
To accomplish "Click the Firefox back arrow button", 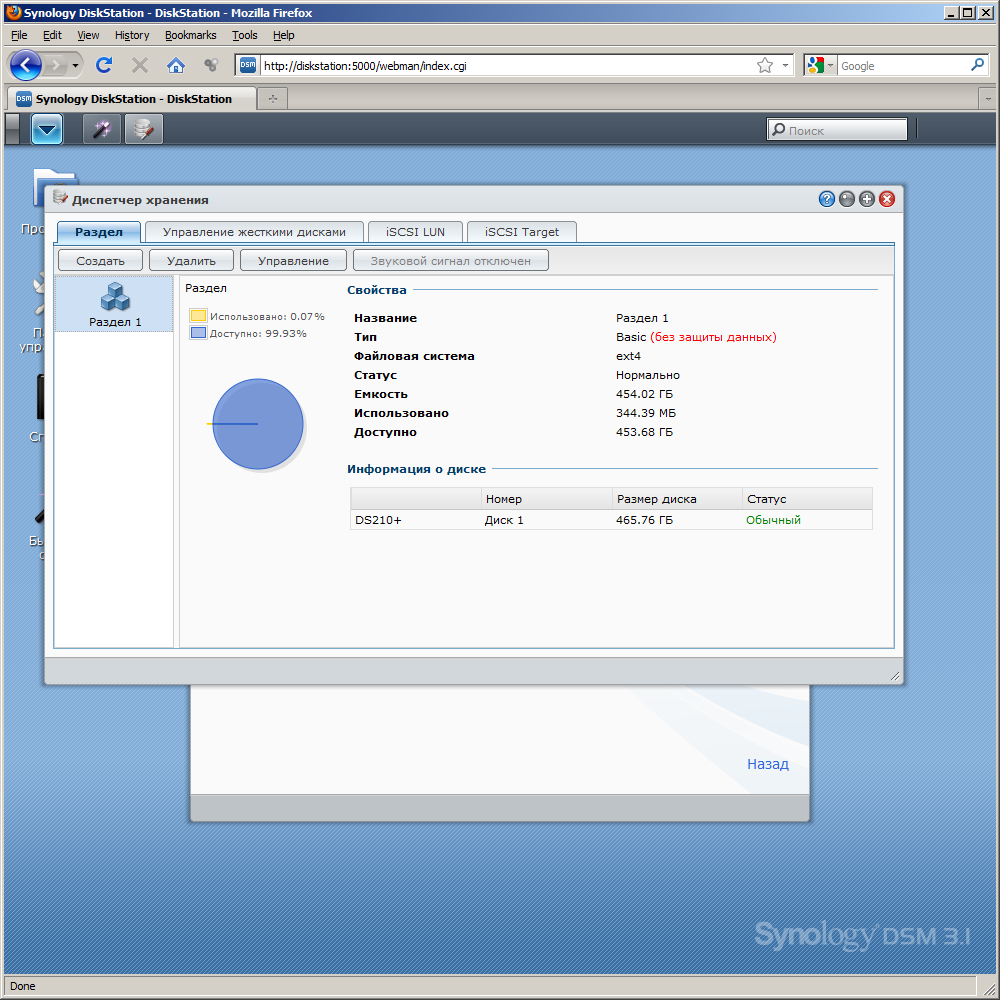I will coord(26,65).
